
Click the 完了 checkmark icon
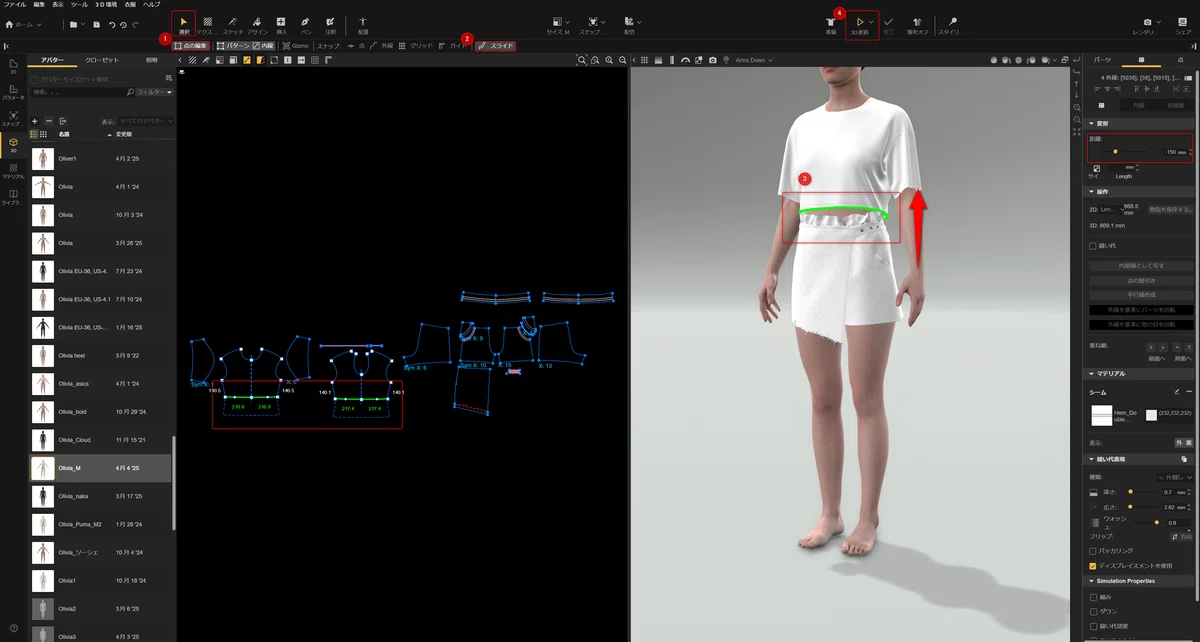888,24
